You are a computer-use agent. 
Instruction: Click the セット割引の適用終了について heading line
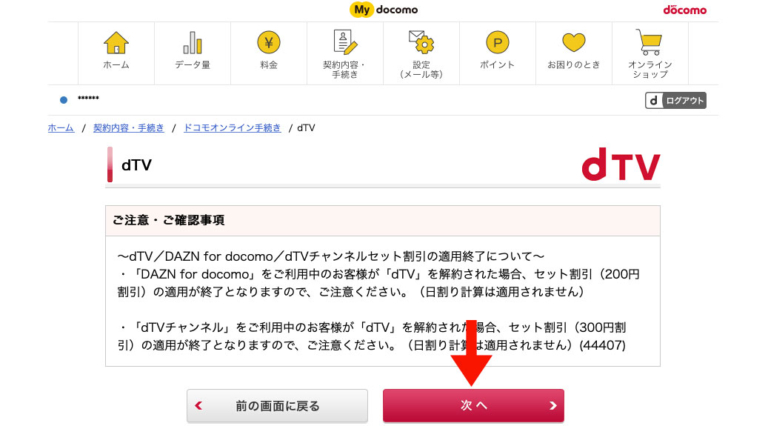tap(331, 256)
